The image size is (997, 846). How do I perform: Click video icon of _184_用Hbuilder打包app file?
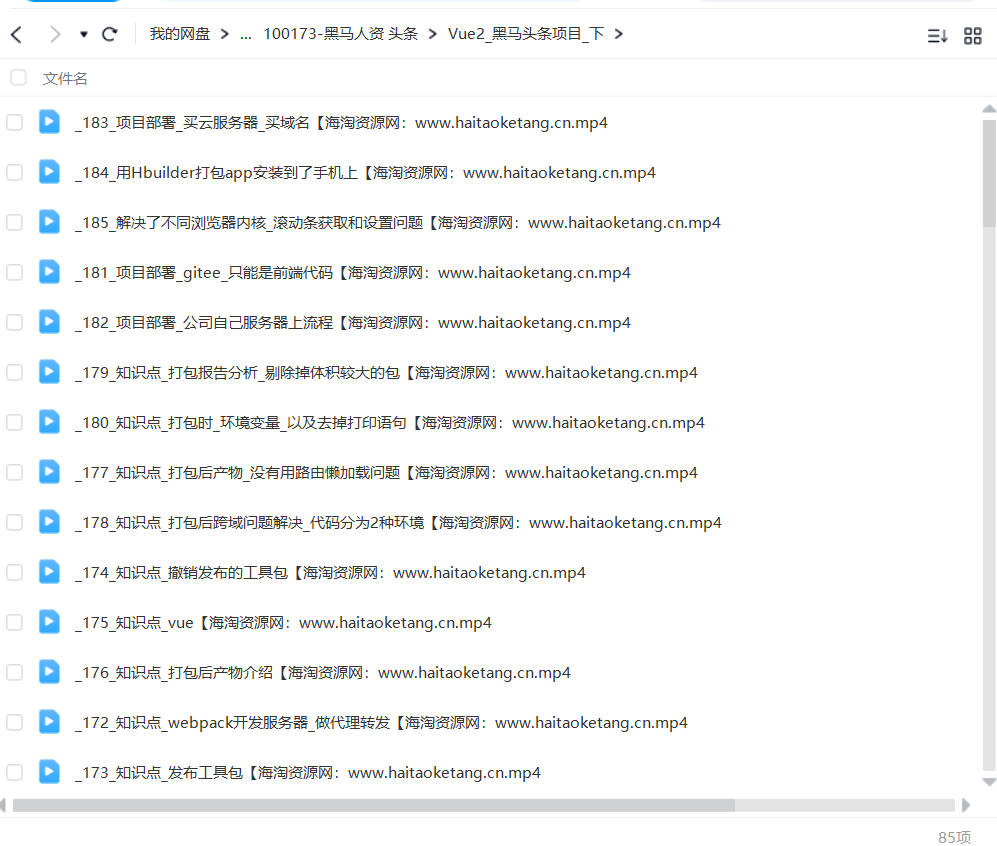[x=49, y=172]
